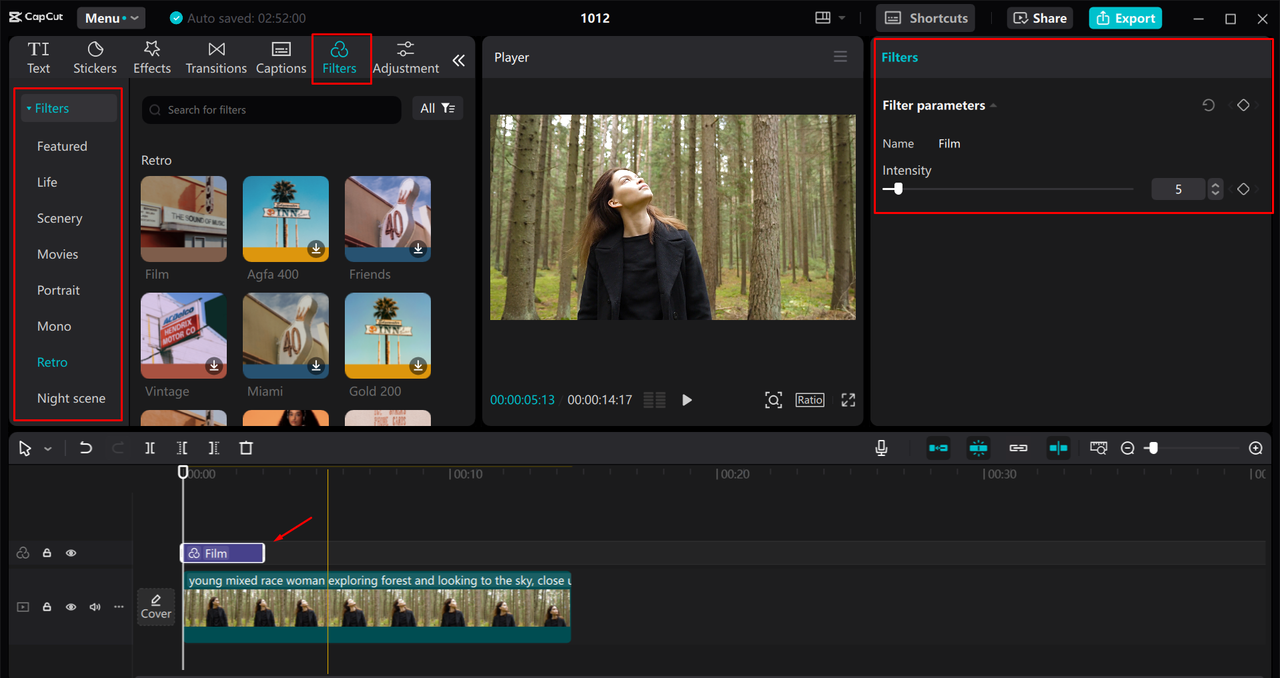Open the Captions tab
The image size is (1280, 678).
281,58
